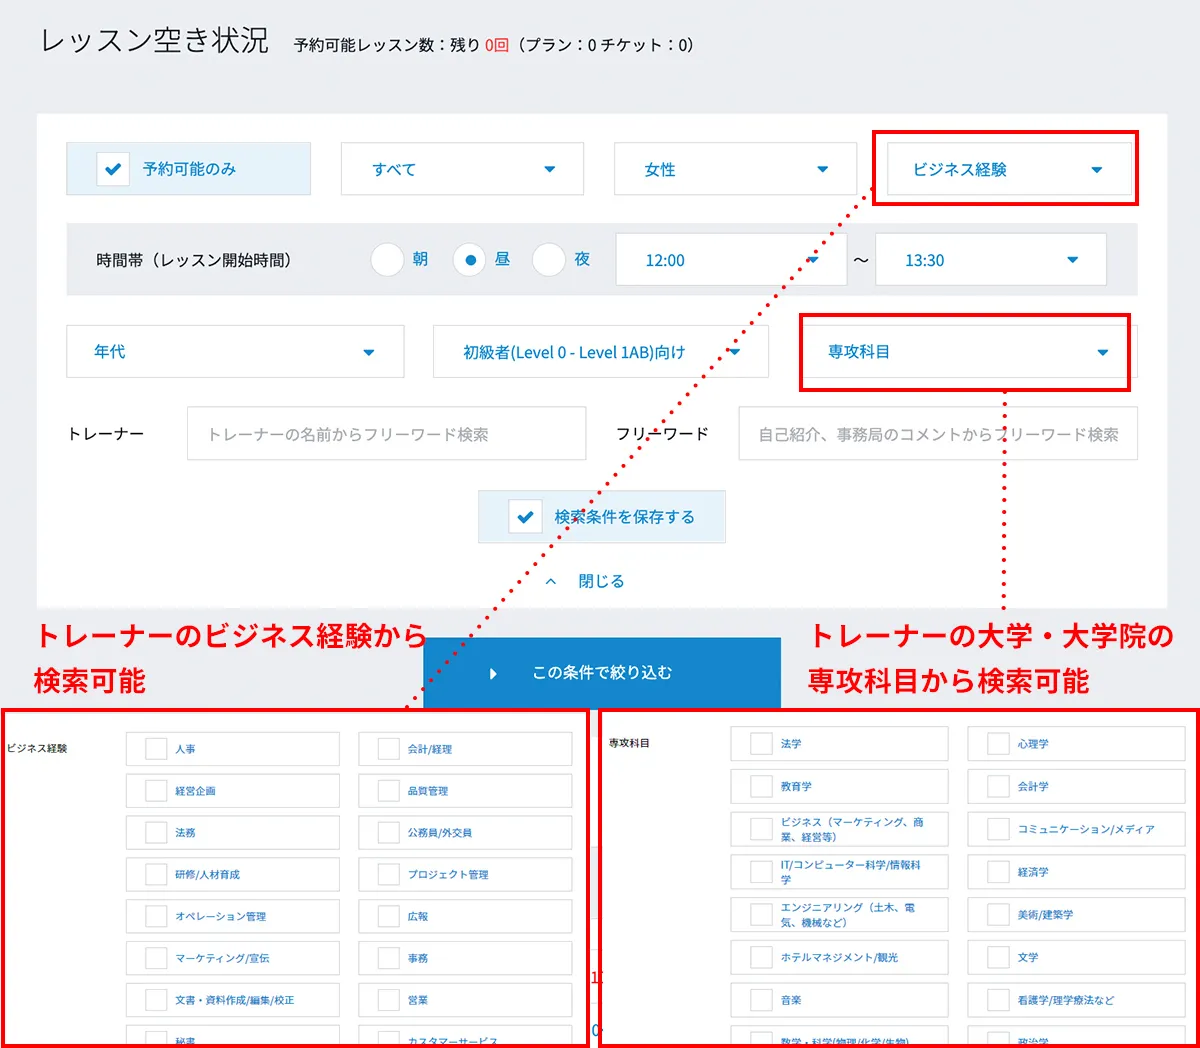
Task: Check the マーケティング/宣伝 checkbox
Action: [156, 958]
